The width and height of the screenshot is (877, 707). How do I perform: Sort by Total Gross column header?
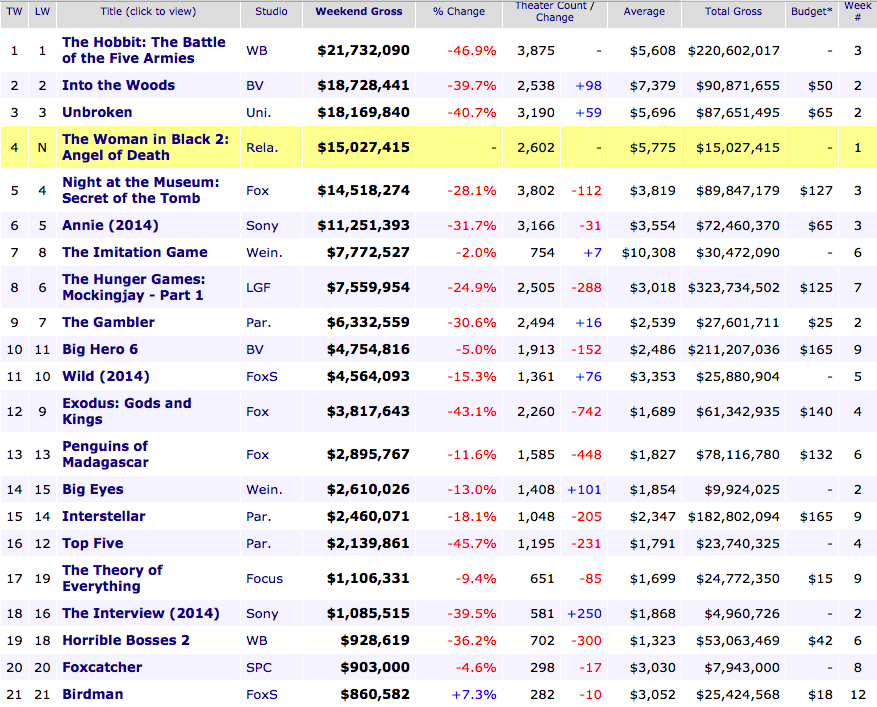coord(733,11)
